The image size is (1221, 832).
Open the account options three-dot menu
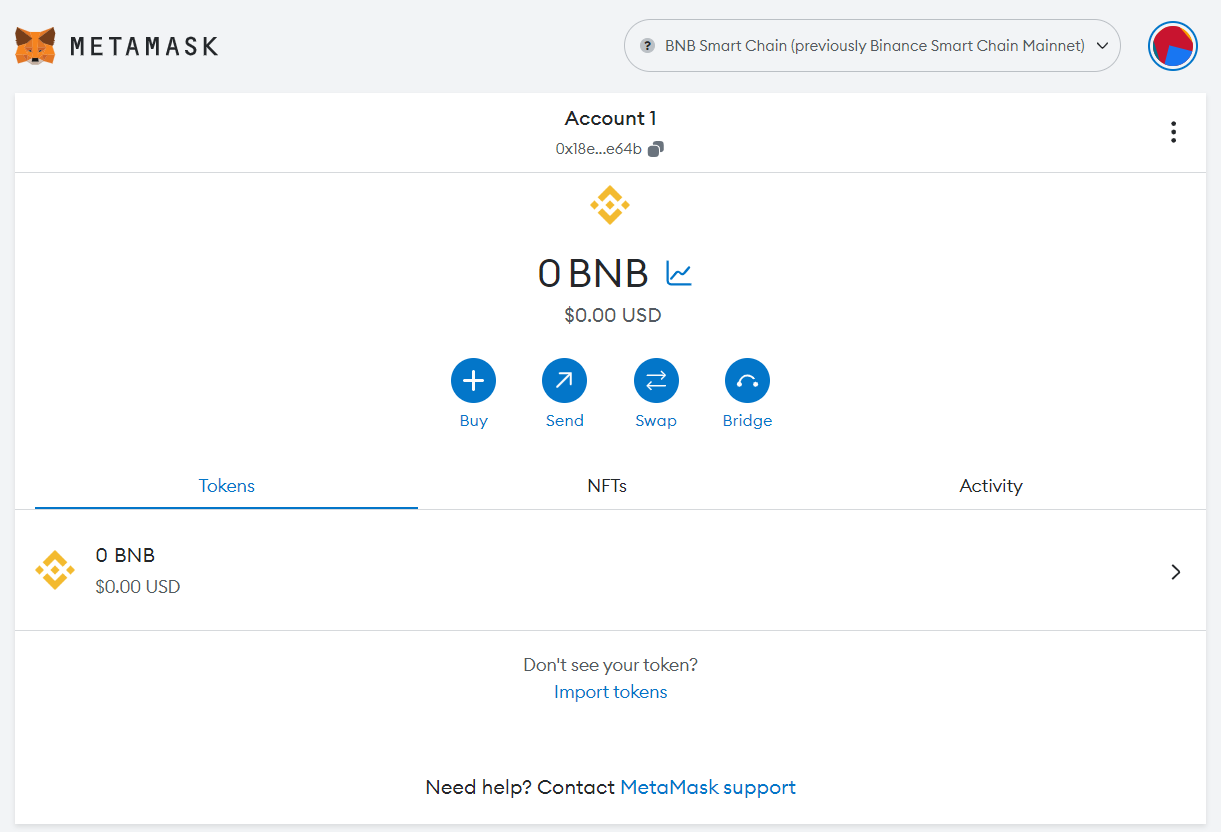pos(1173,132)
